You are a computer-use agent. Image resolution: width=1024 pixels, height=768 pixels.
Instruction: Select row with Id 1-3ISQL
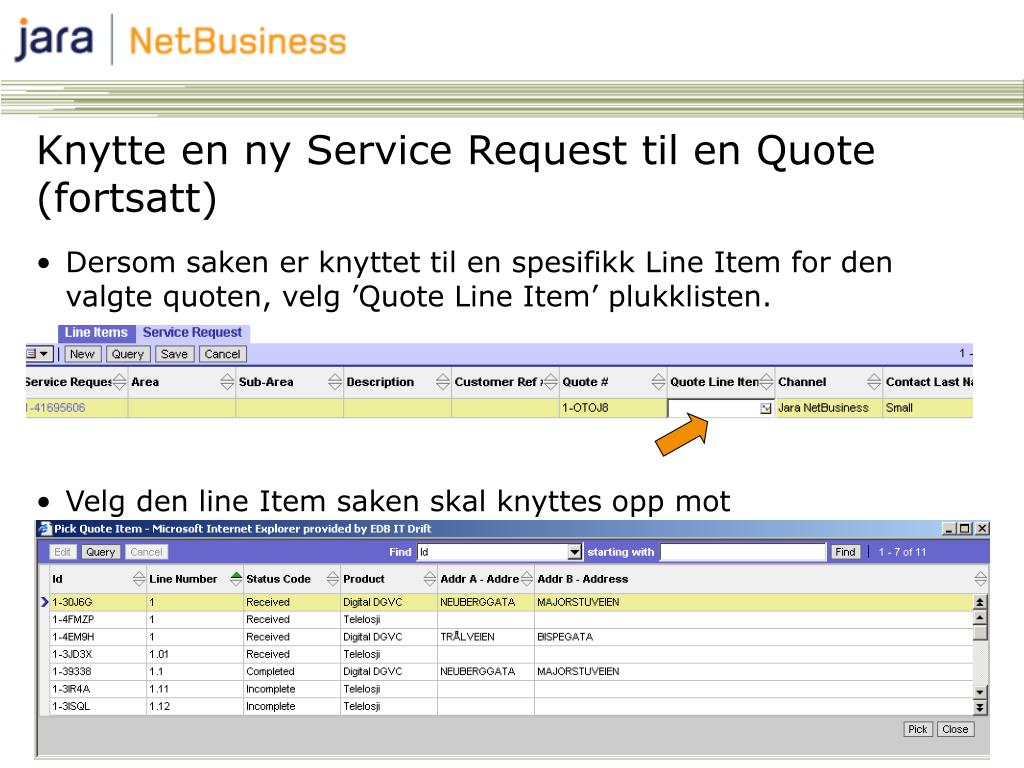(x=511, y=706)
